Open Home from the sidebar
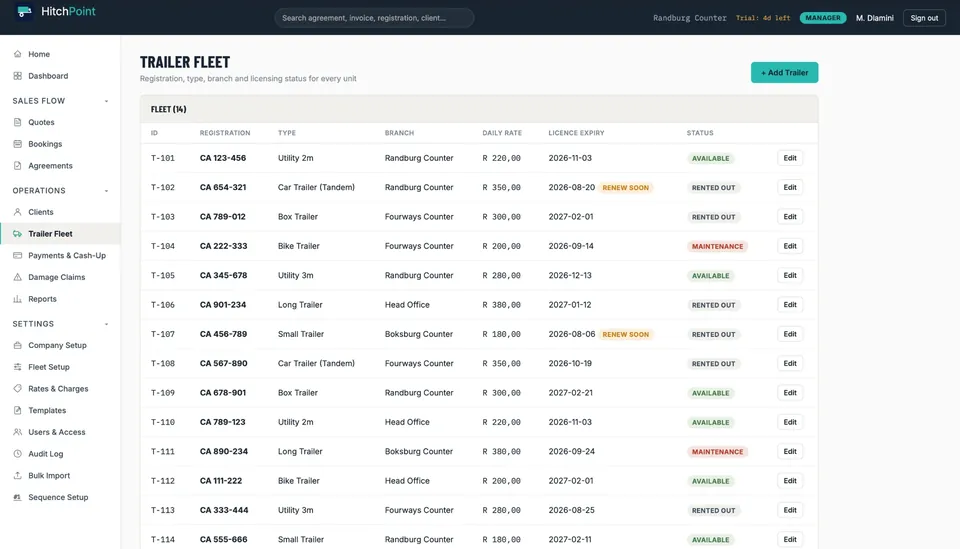The width and height of the screenshot is (960, 549). (x=60, y=54)
